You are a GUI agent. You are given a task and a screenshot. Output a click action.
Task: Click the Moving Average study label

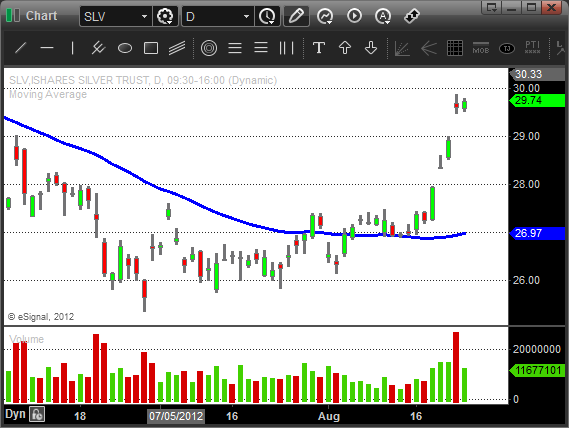(48, 94)
